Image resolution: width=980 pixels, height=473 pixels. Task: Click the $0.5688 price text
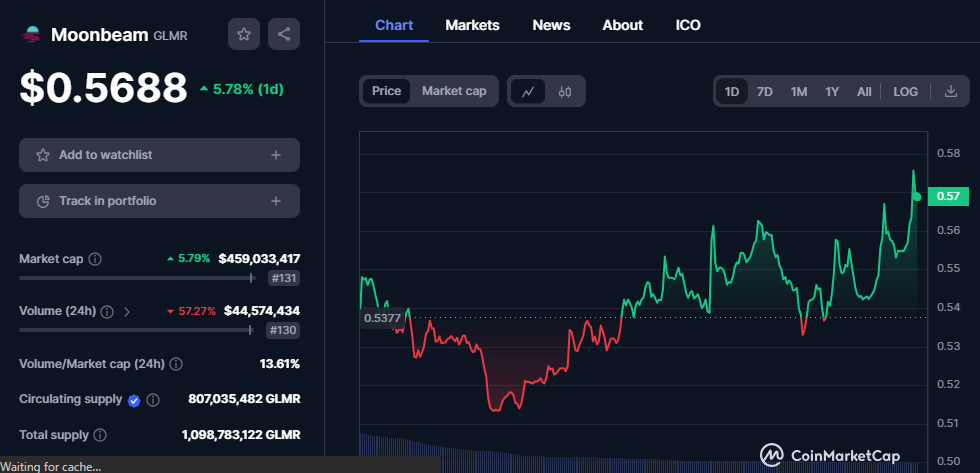(x=104, y=88)
